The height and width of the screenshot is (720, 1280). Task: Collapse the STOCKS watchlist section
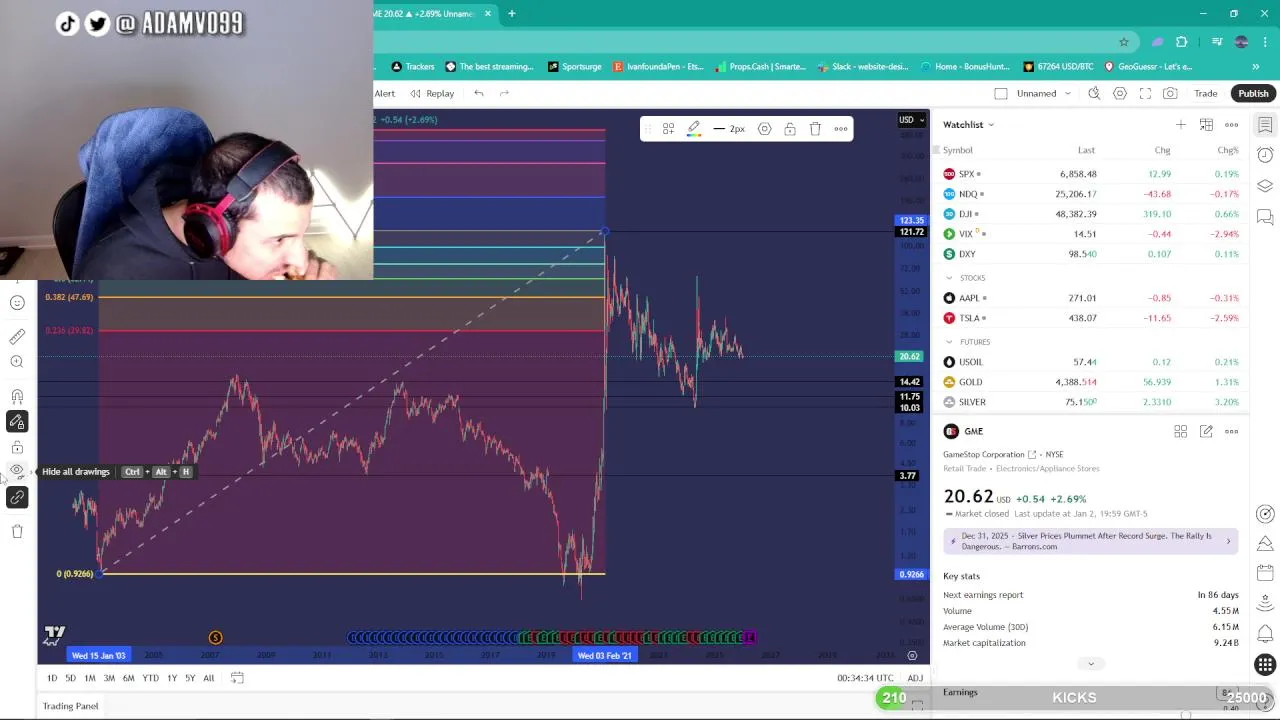[949, 278]
